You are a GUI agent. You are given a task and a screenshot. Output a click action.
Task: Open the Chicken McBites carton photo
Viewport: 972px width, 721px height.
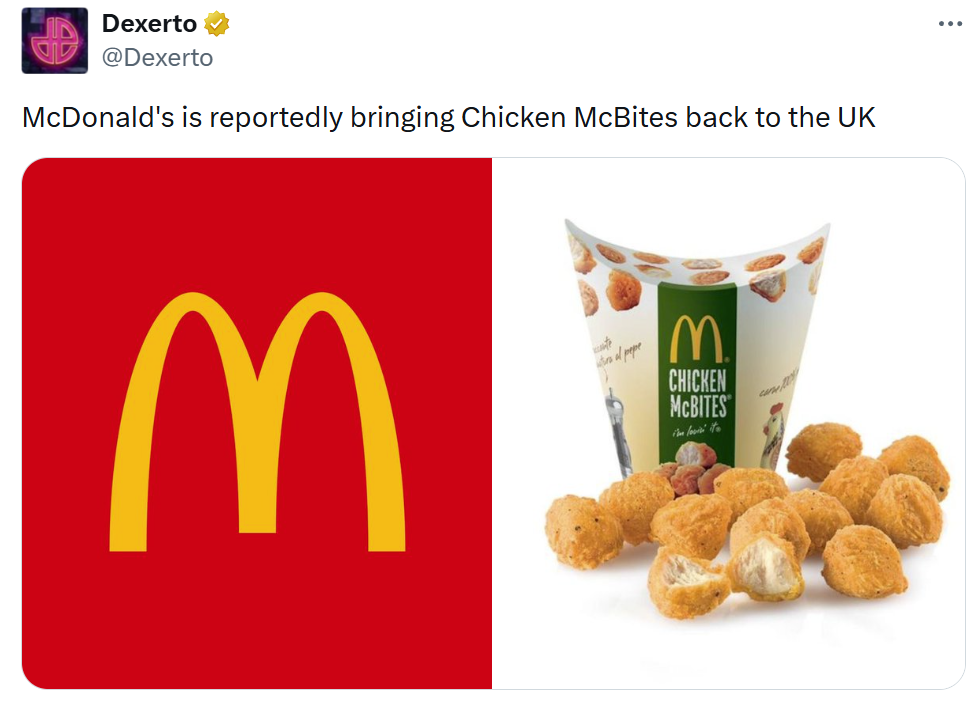point(728,423)
